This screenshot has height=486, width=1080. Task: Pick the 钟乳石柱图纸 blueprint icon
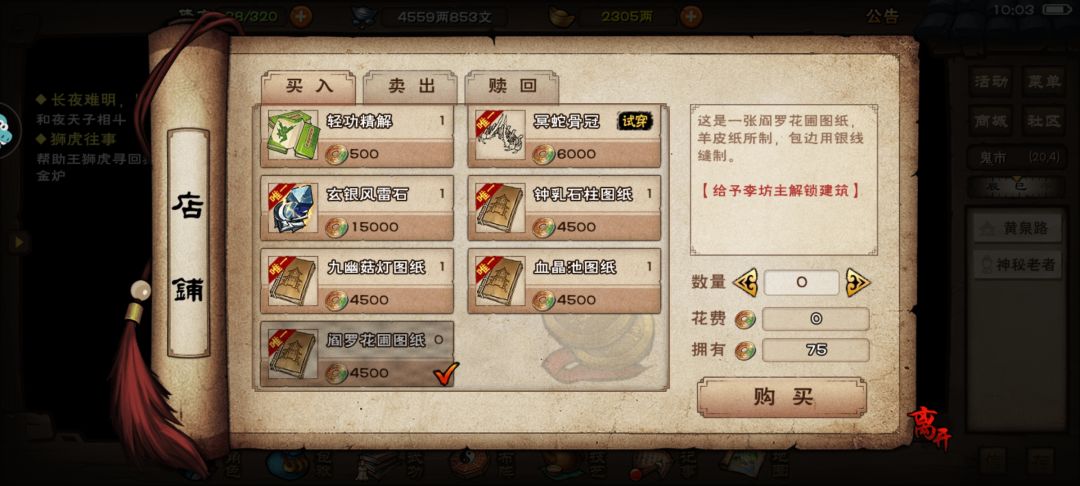pos(500,208)
